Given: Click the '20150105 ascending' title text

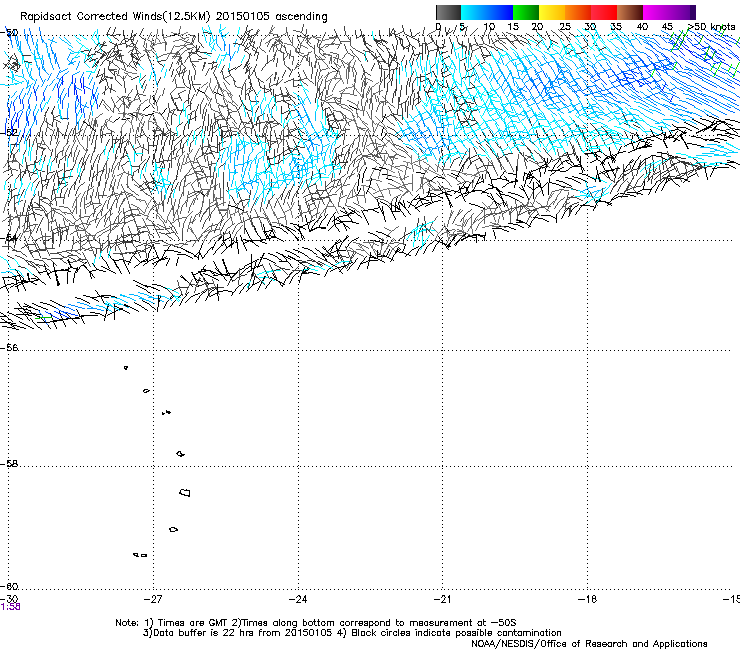Looking at the screenshot, I should [x=271, y=17].
